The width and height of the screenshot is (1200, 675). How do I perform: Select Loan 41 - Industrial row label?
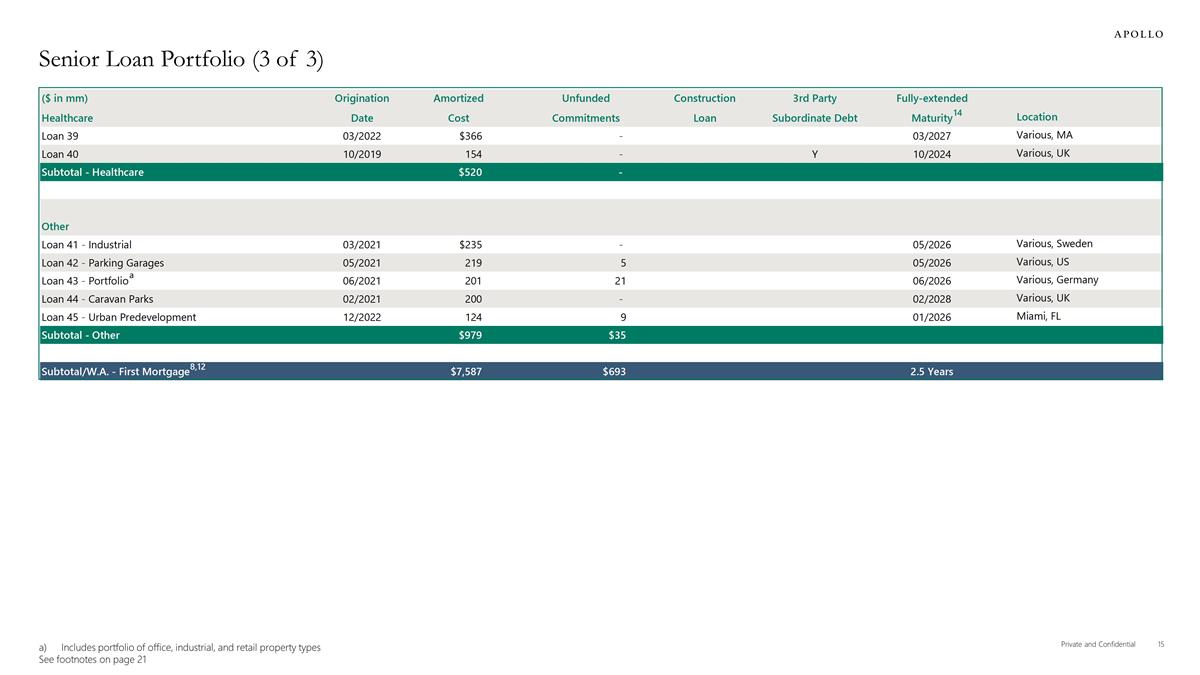pos(86,244)
